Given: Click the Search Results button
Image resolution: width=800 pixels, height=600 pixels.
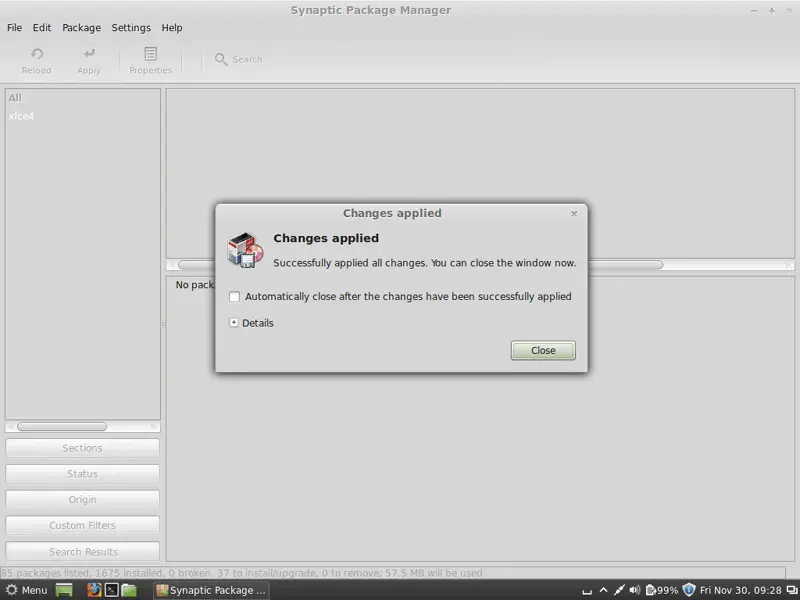Looking at the screenshot, I should (82, 552).
